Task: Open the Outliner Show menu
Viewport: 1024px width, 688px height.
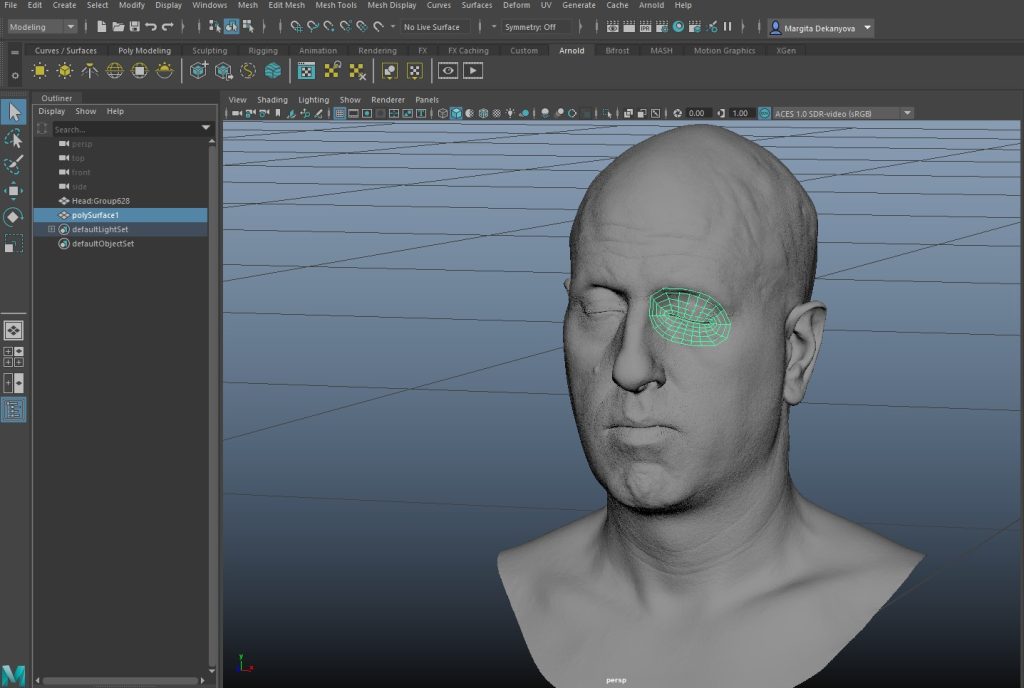Action: [86, 112]
